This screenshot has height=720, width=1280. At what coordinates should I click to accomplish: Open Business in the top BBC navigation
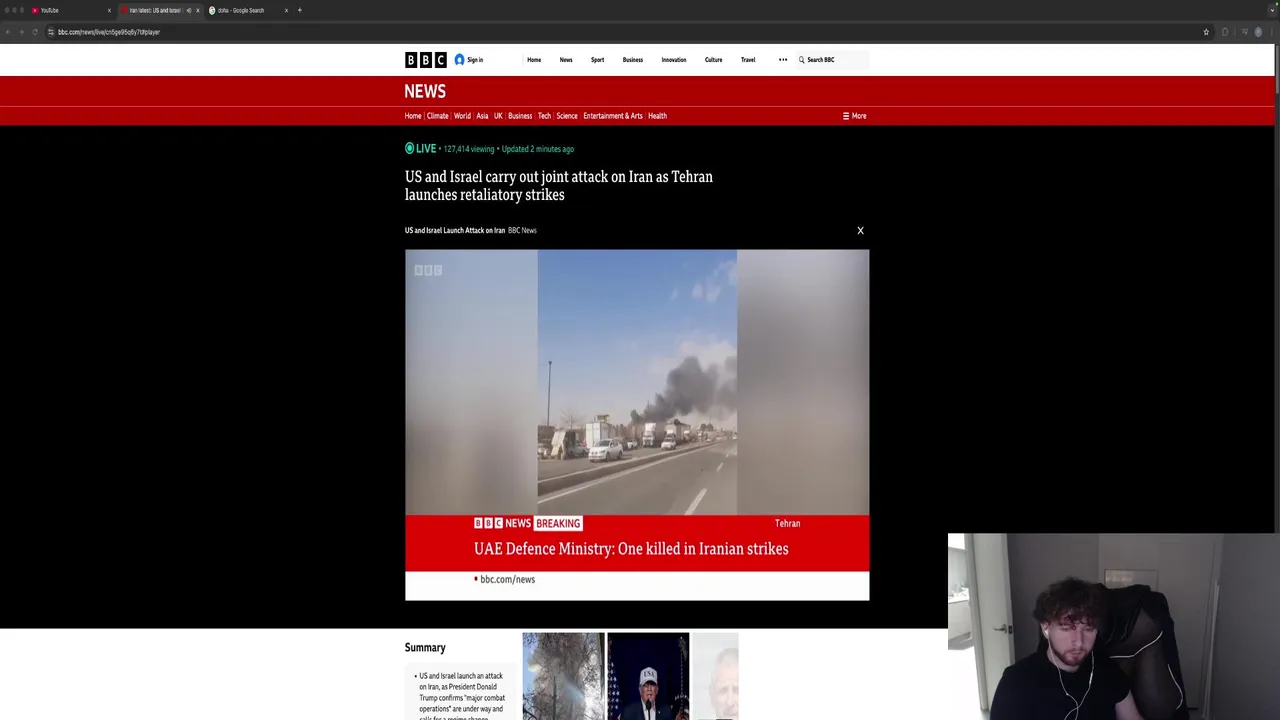[x=633, y=60]
